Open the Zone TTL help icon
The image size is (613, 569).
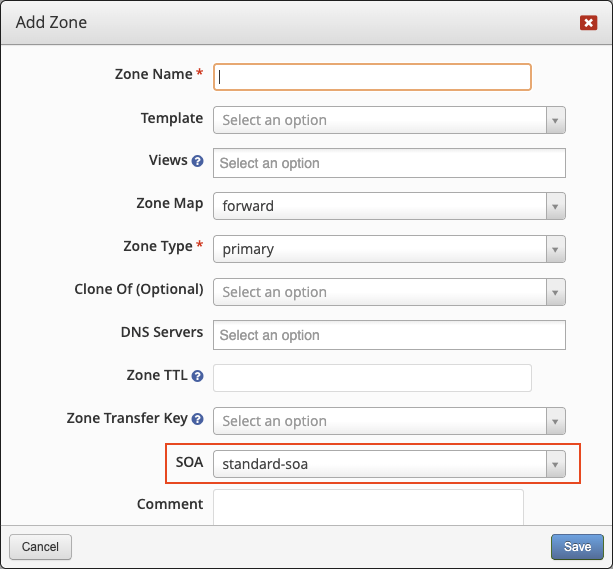pos(197,376)
